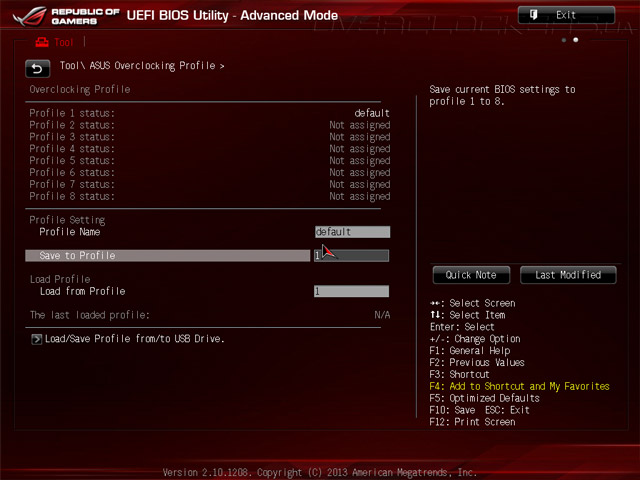Click the Republic of Gamers logo

tap(66, 16)
